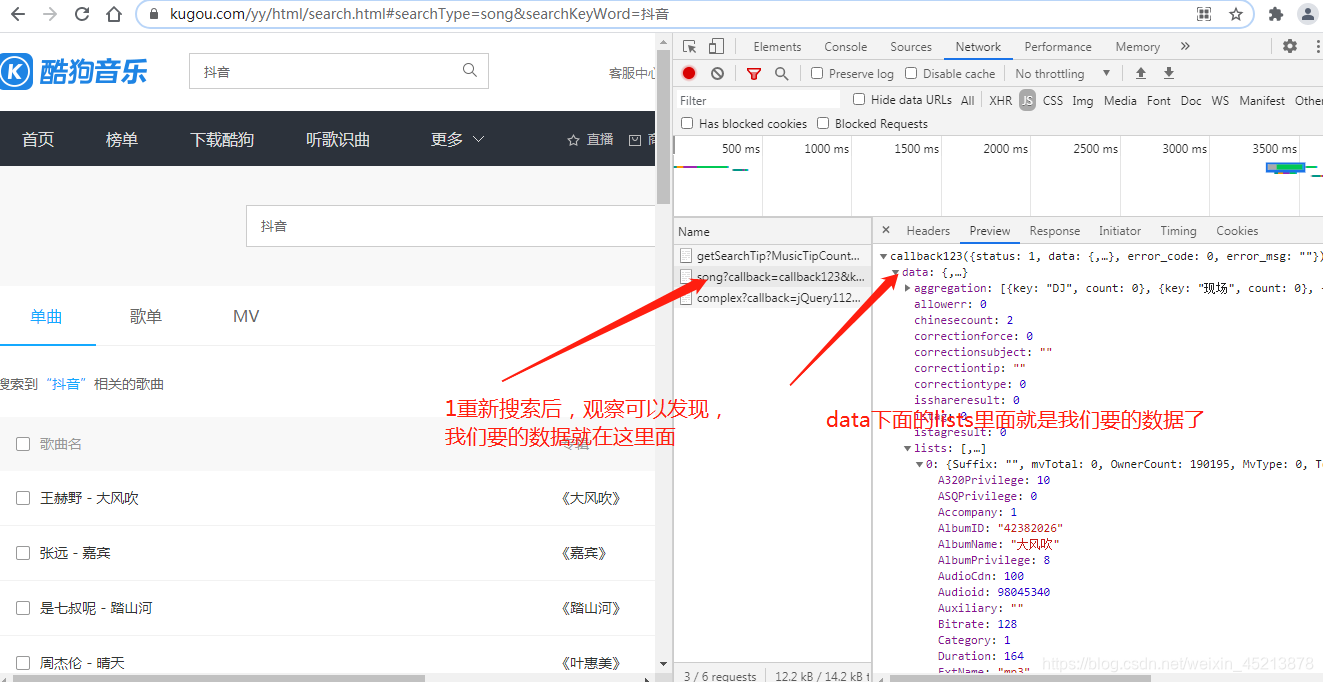Viewport: 1323px width, 682px height.
Task: Import HAR file upload arrow
Action: 1140,73
